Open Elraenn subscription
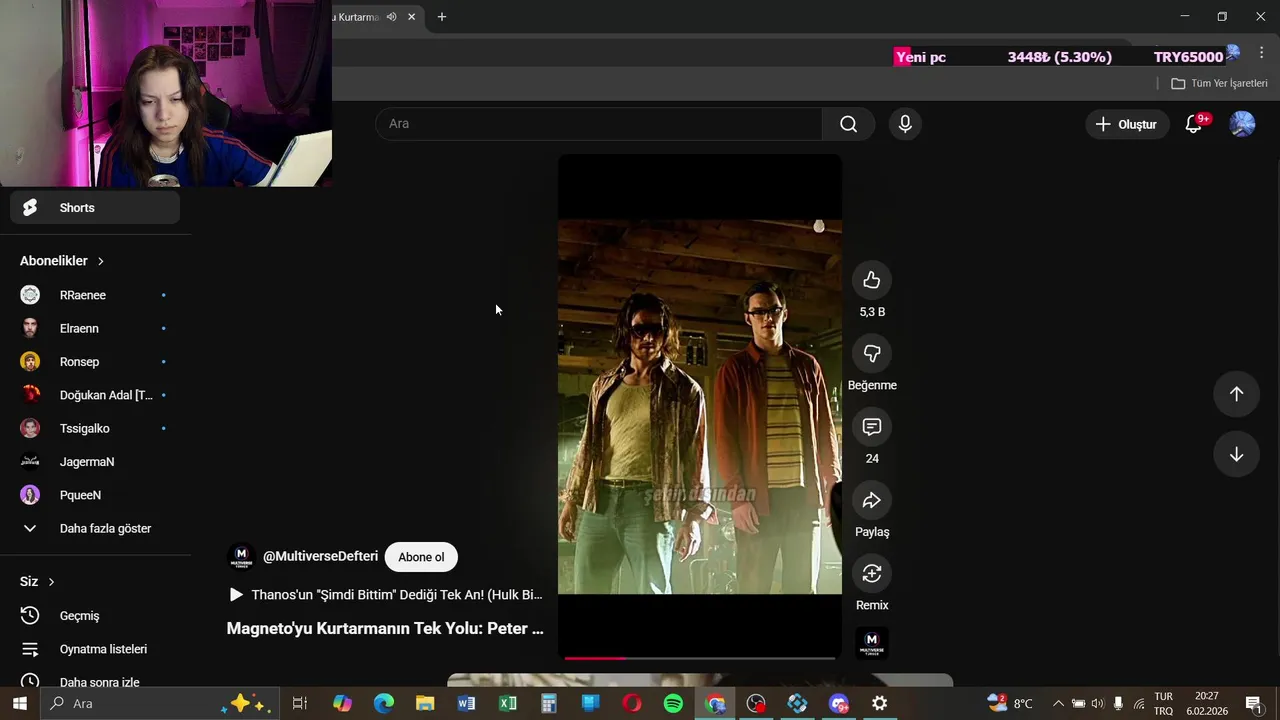The image size is (1280, 720). (x=95, y=328)
